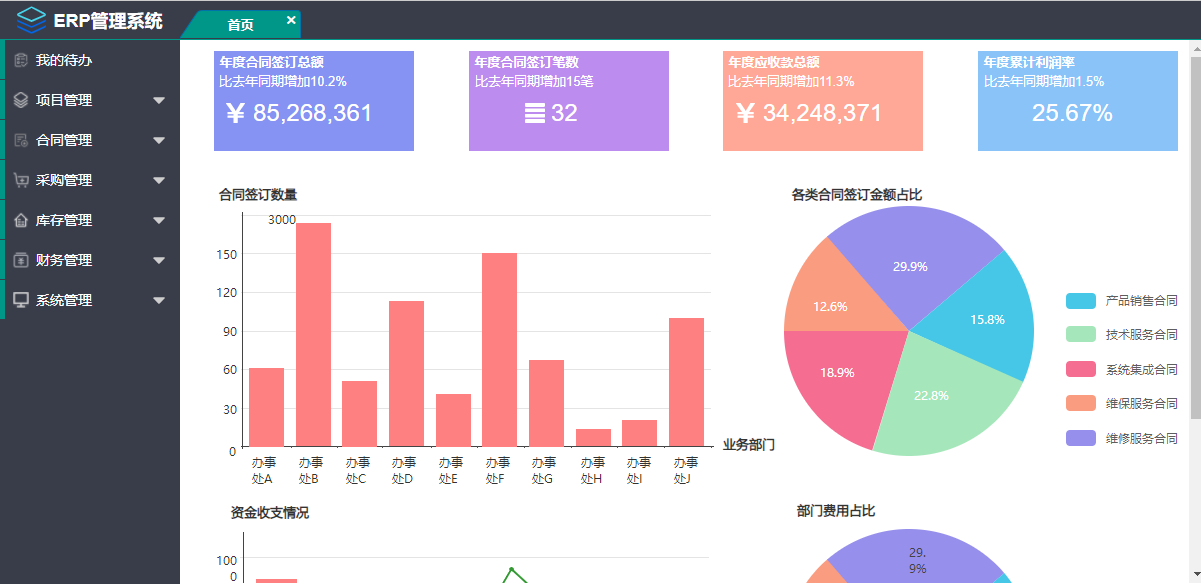The image size is (1201, 584).
Task: Click the bar for 办事处E
Action: tap(453, 421)
